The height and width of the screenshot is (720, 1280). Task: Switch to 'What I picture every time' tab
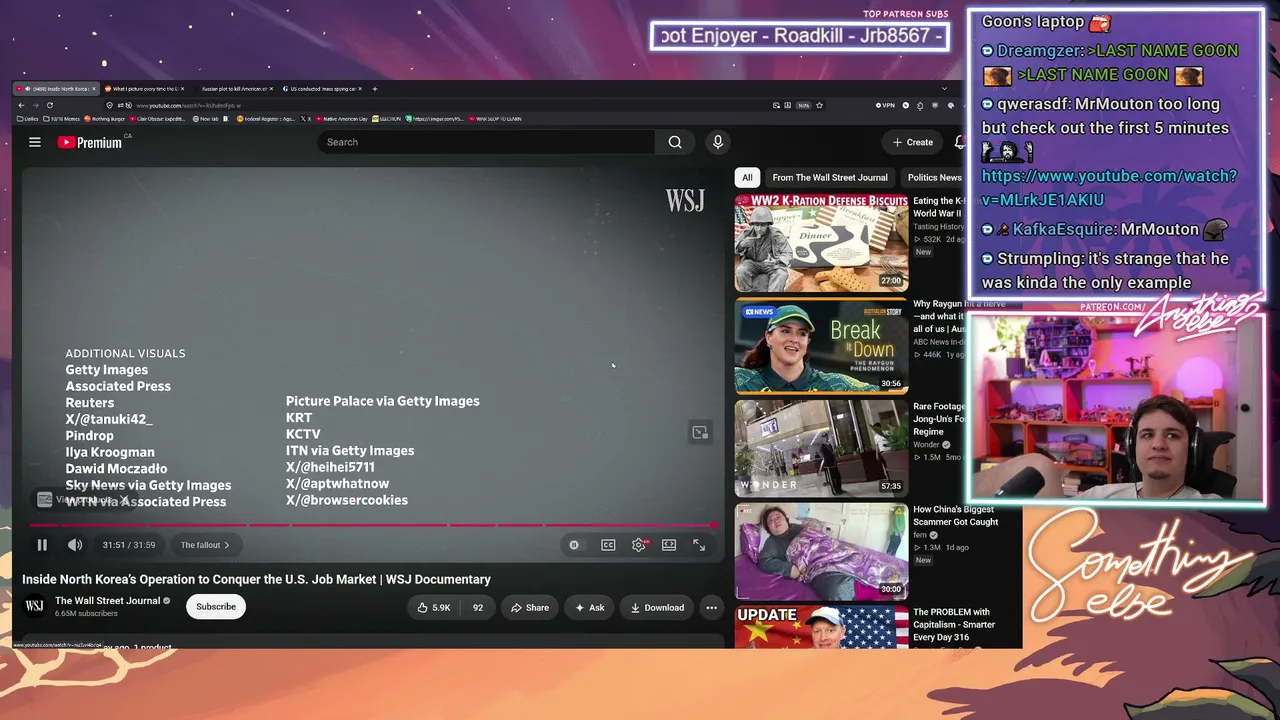click(145, 89)
